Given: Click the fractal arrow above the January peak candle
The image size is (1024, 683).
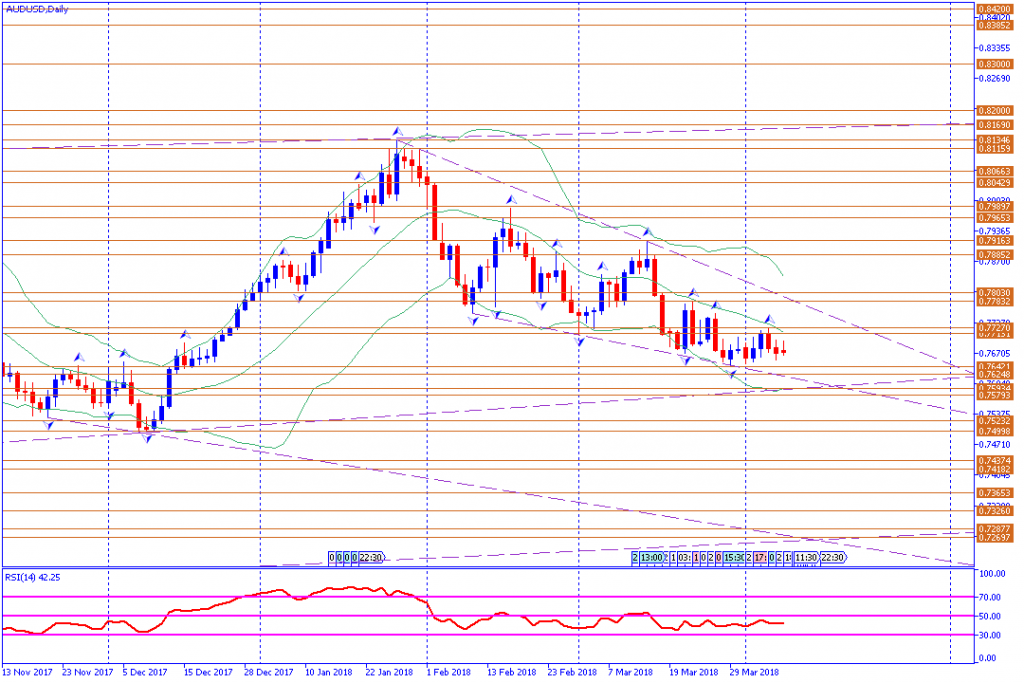Looking at the screenshot, I should [397, 131].
